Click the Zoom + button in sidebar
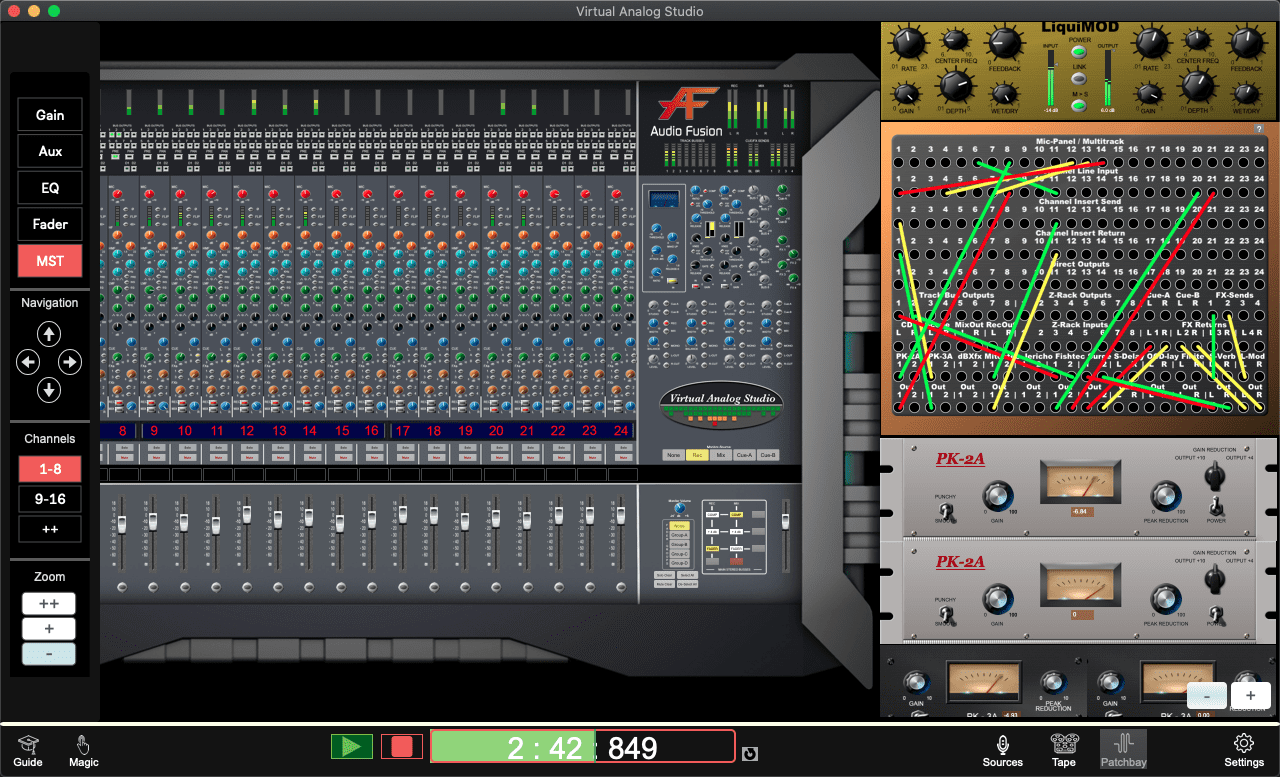1280x777 pixels. point(49,629)
